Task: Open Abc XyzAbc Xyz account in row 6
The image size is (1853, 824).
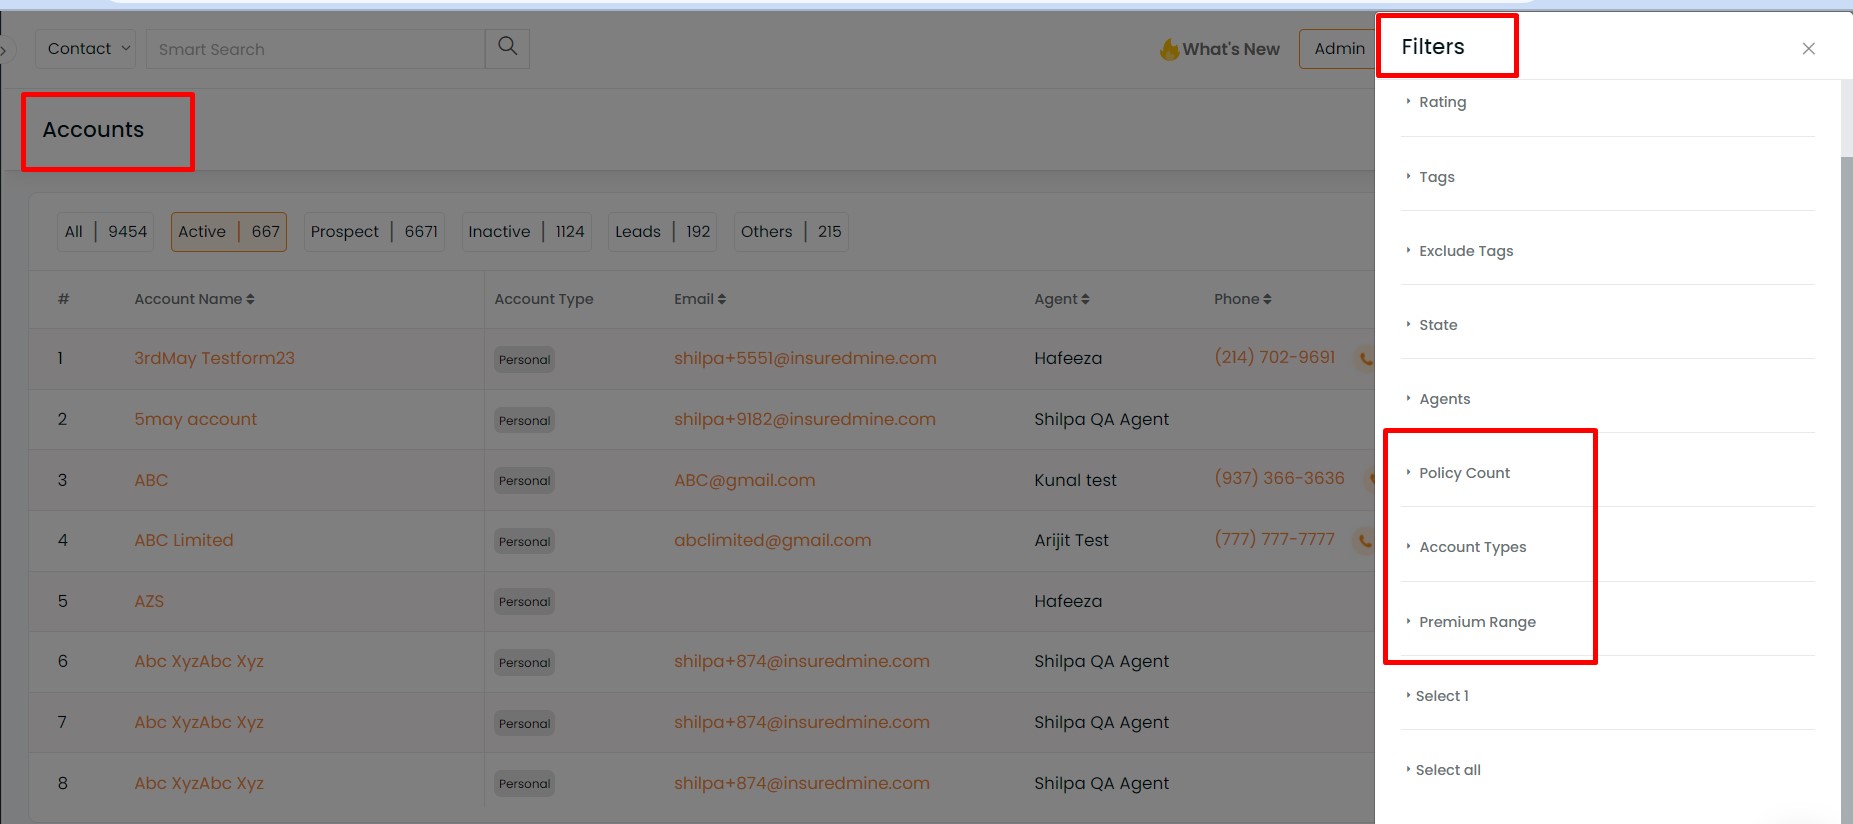Action: (x=199, y=661)
